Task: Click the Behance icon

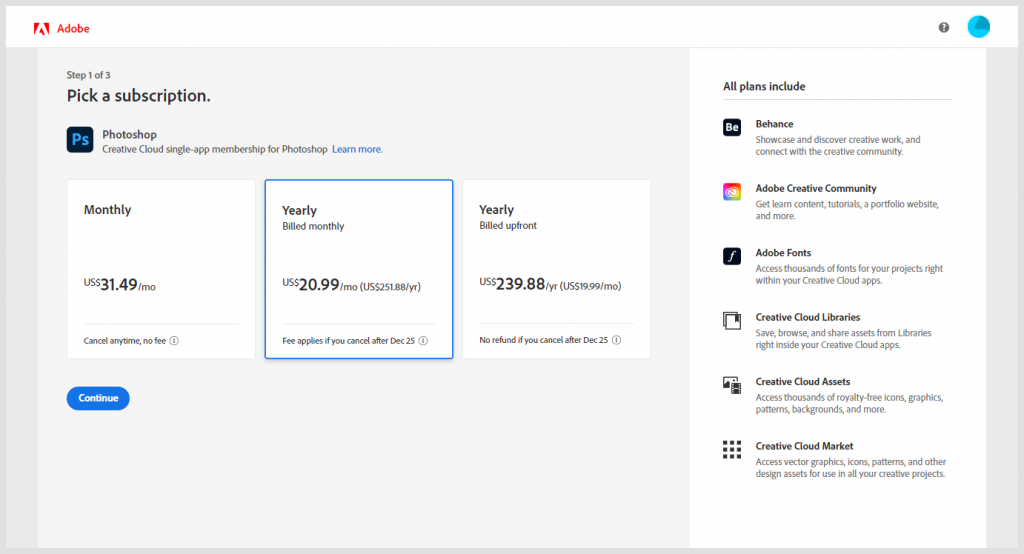Action: 732,127
